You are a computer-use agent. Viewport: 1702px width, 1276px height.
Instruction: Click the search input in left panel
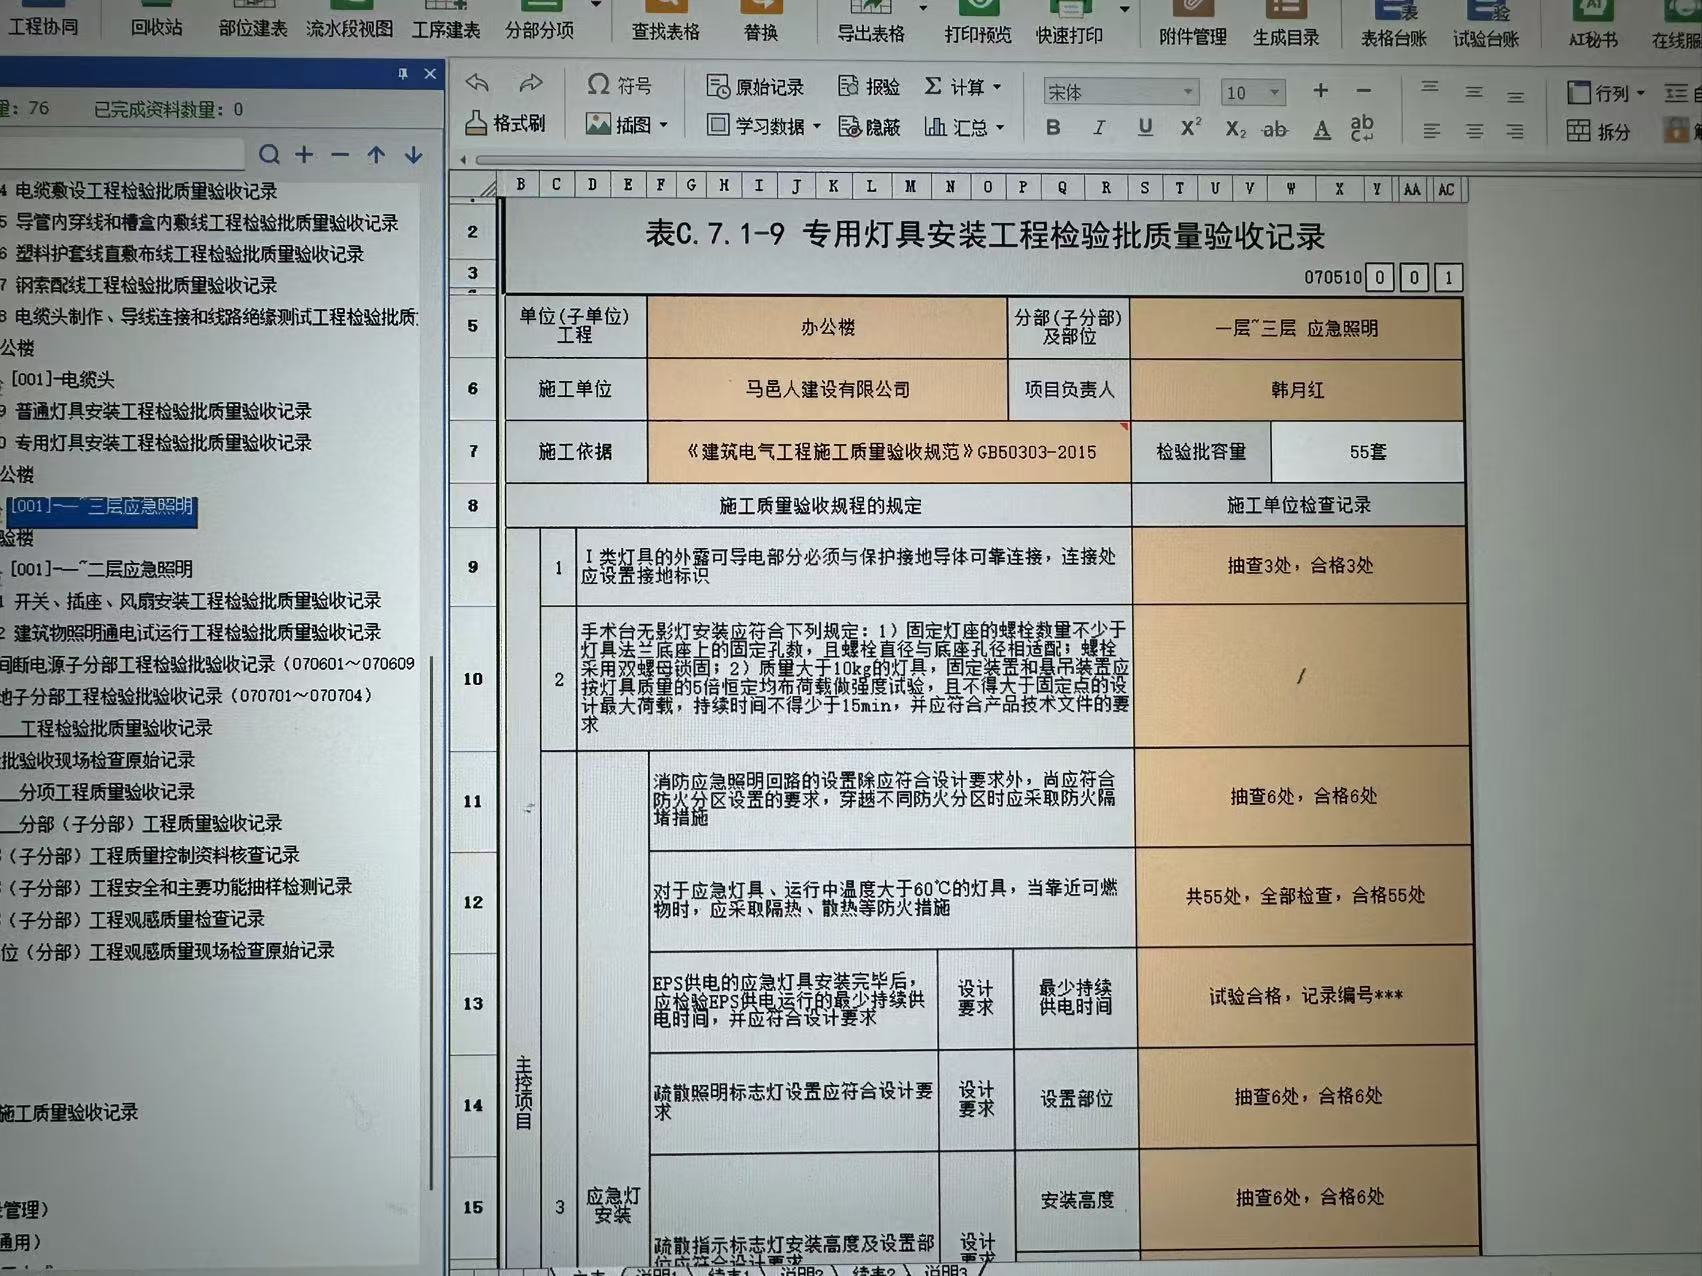[121, 154]
